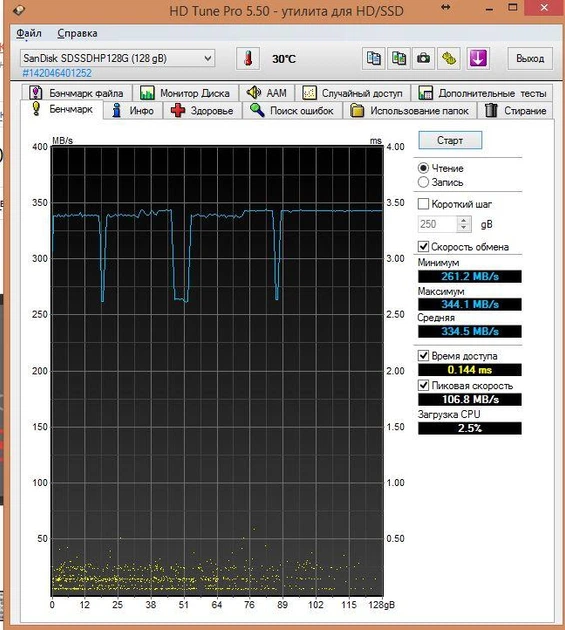Viewport: 565px width, 630px height.
Task: Click the access time 0.144 ms value
Action: 470,370
